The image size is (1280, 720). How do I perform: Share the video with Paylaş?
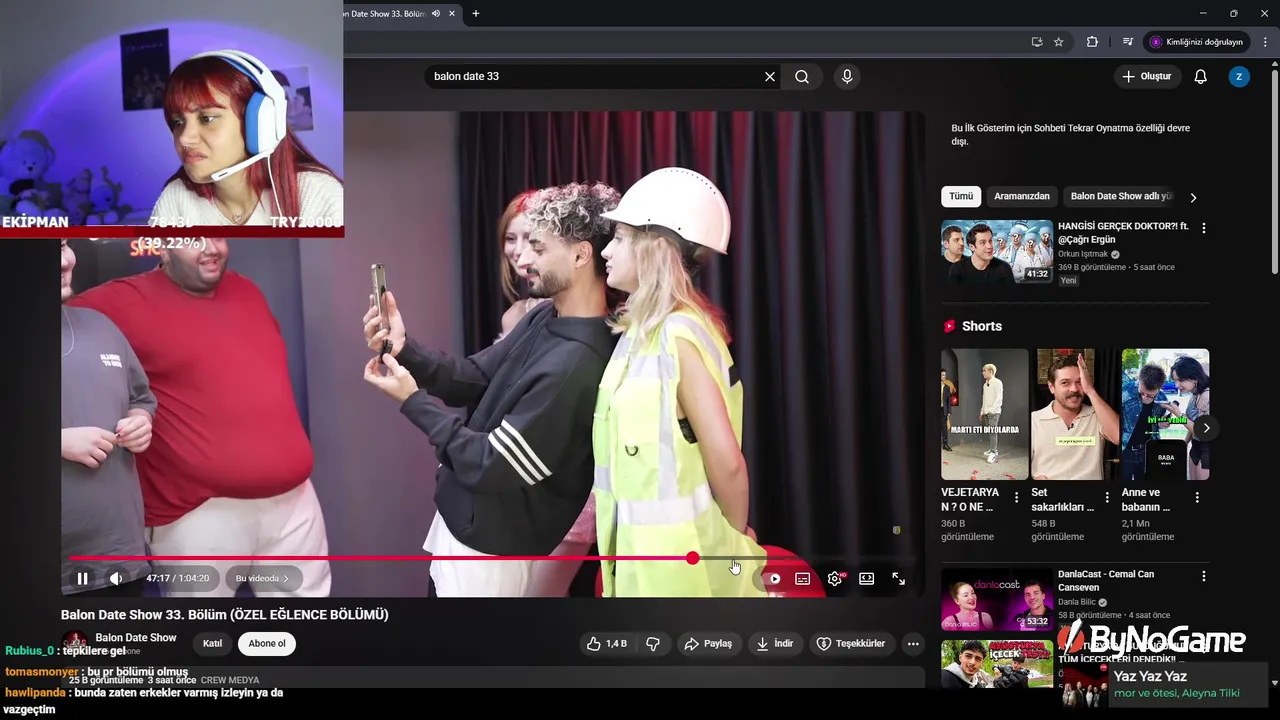(x=708, y=644)
